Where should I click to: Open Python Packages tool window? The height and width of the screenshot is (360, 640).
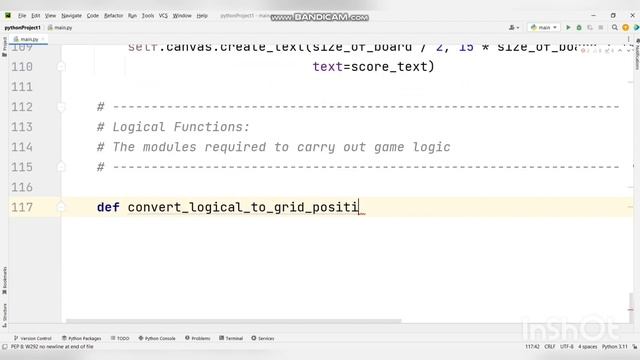[x=82, y=338]
